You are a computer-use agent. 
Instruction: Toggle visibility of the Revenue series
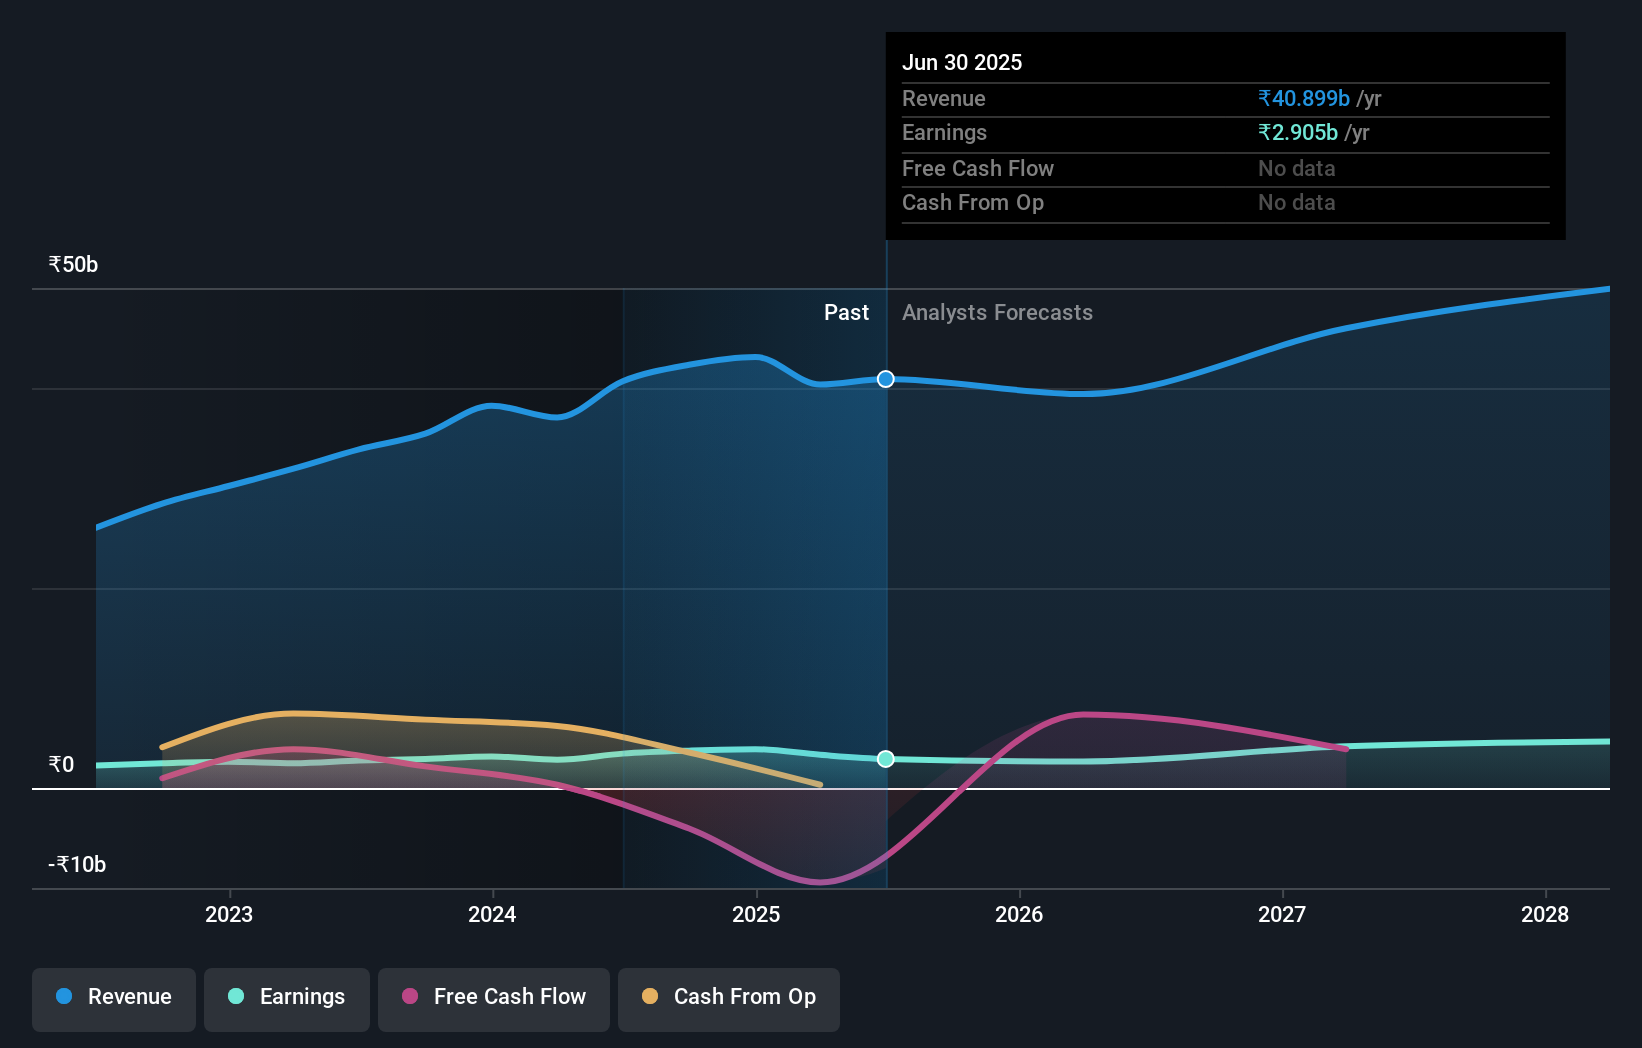click(x=113, y=997)
